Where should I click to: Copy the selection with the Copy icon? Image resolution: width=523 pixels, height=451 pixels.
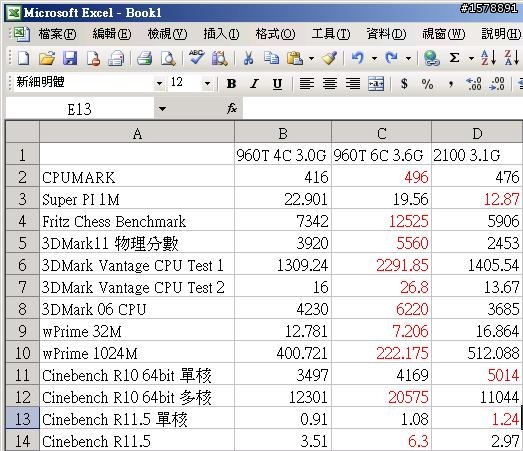coord(271,58)
